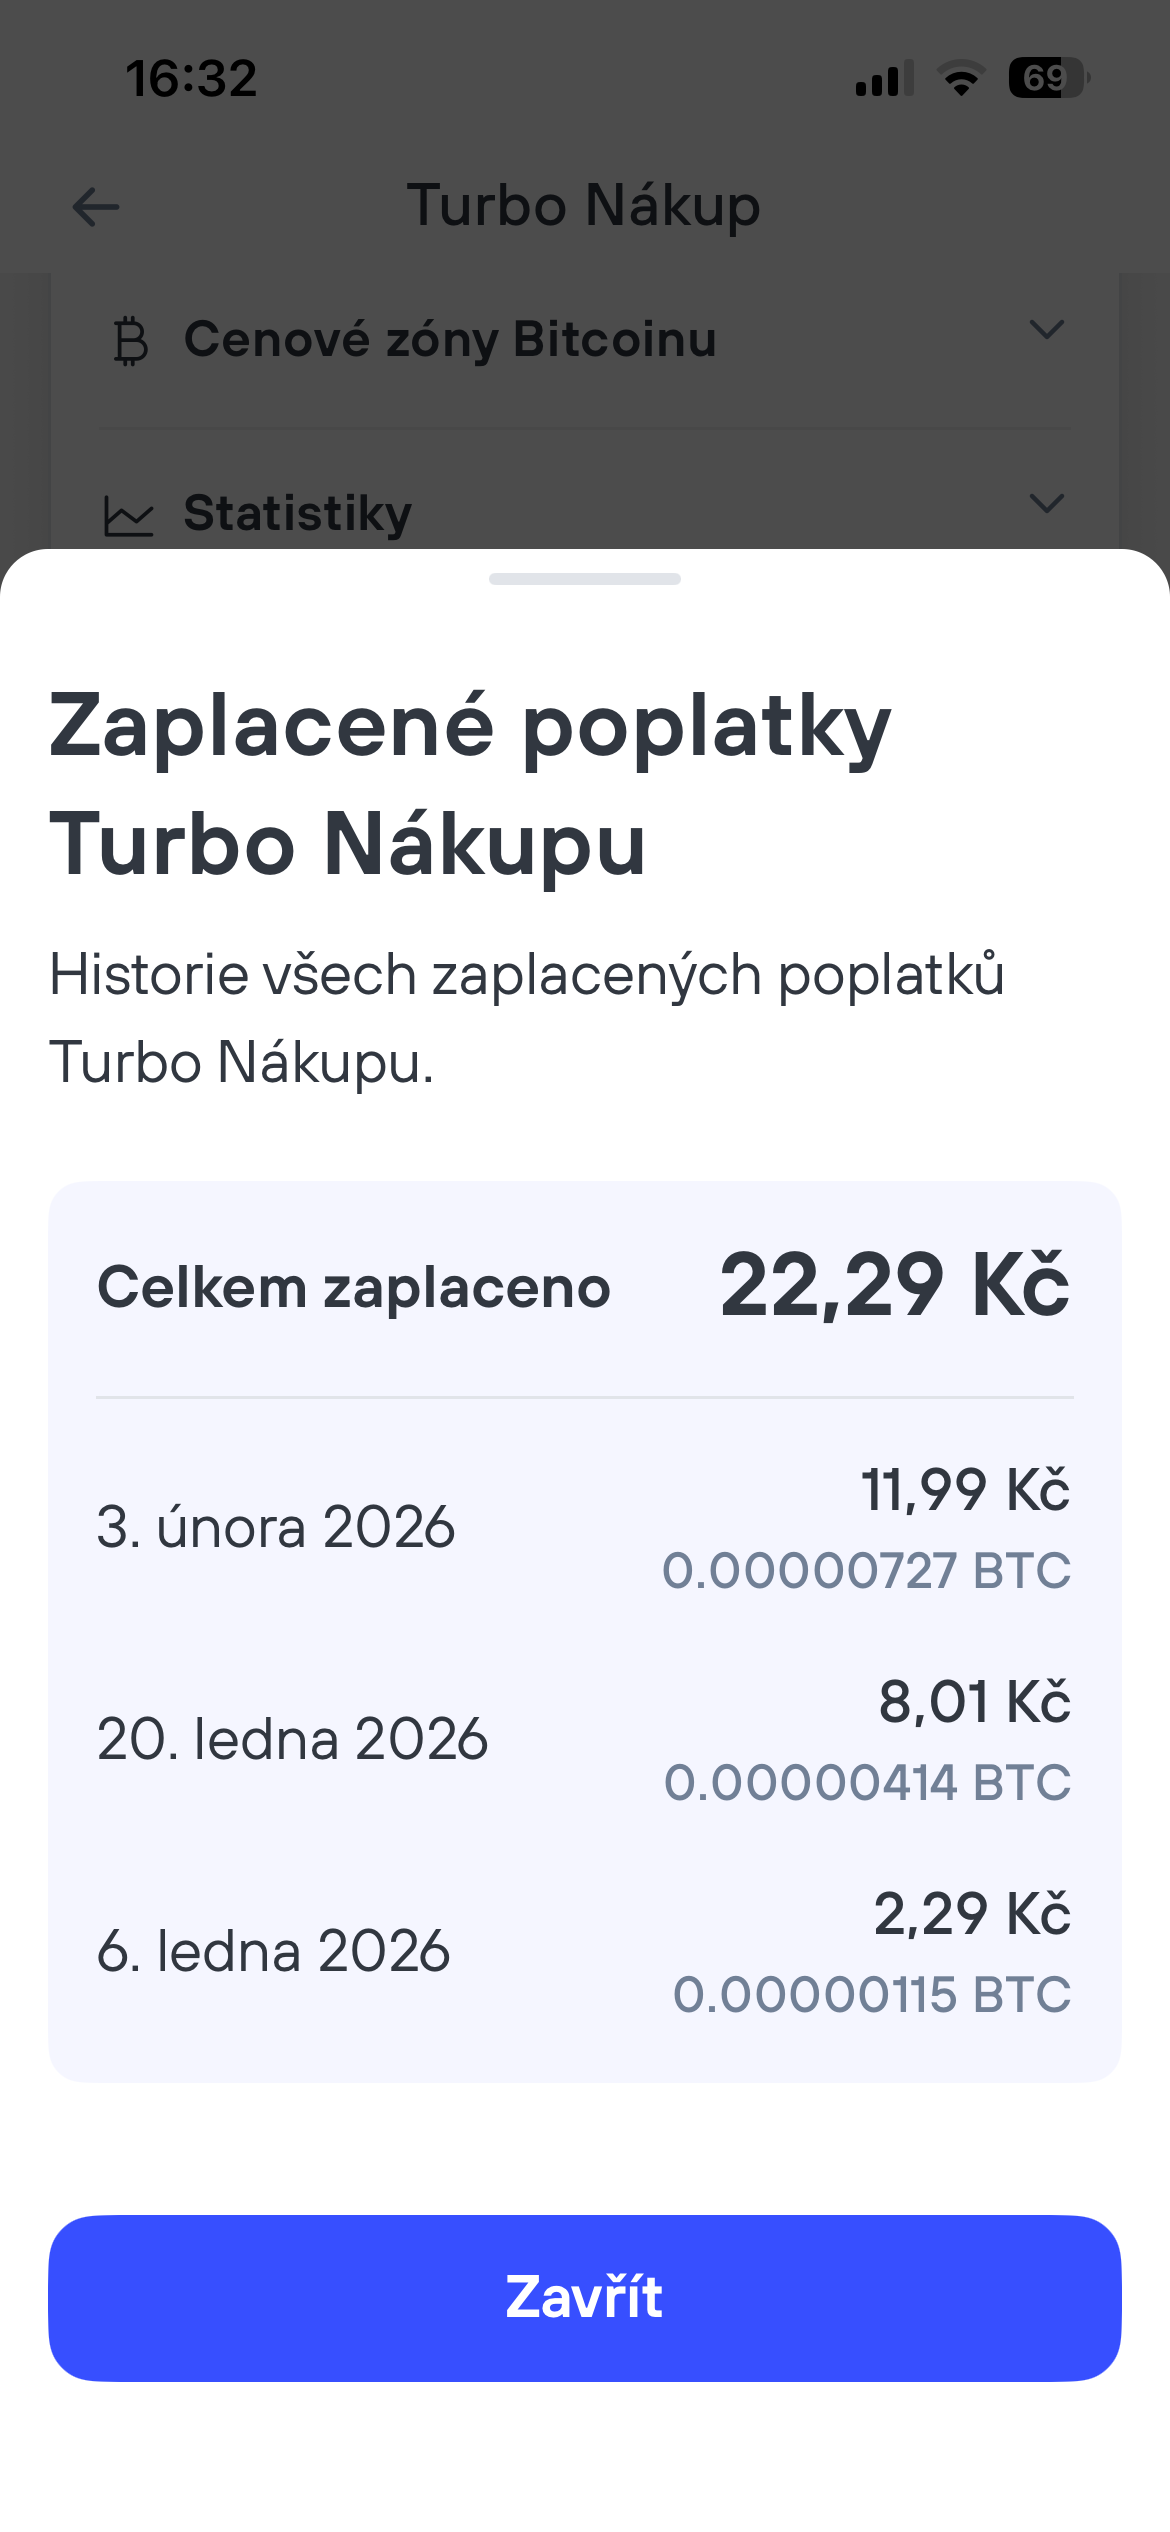Viewport: 1170px width, 2532px height.
Task: Tap the 16:32 clock in status bar
Action: (191, 79)
